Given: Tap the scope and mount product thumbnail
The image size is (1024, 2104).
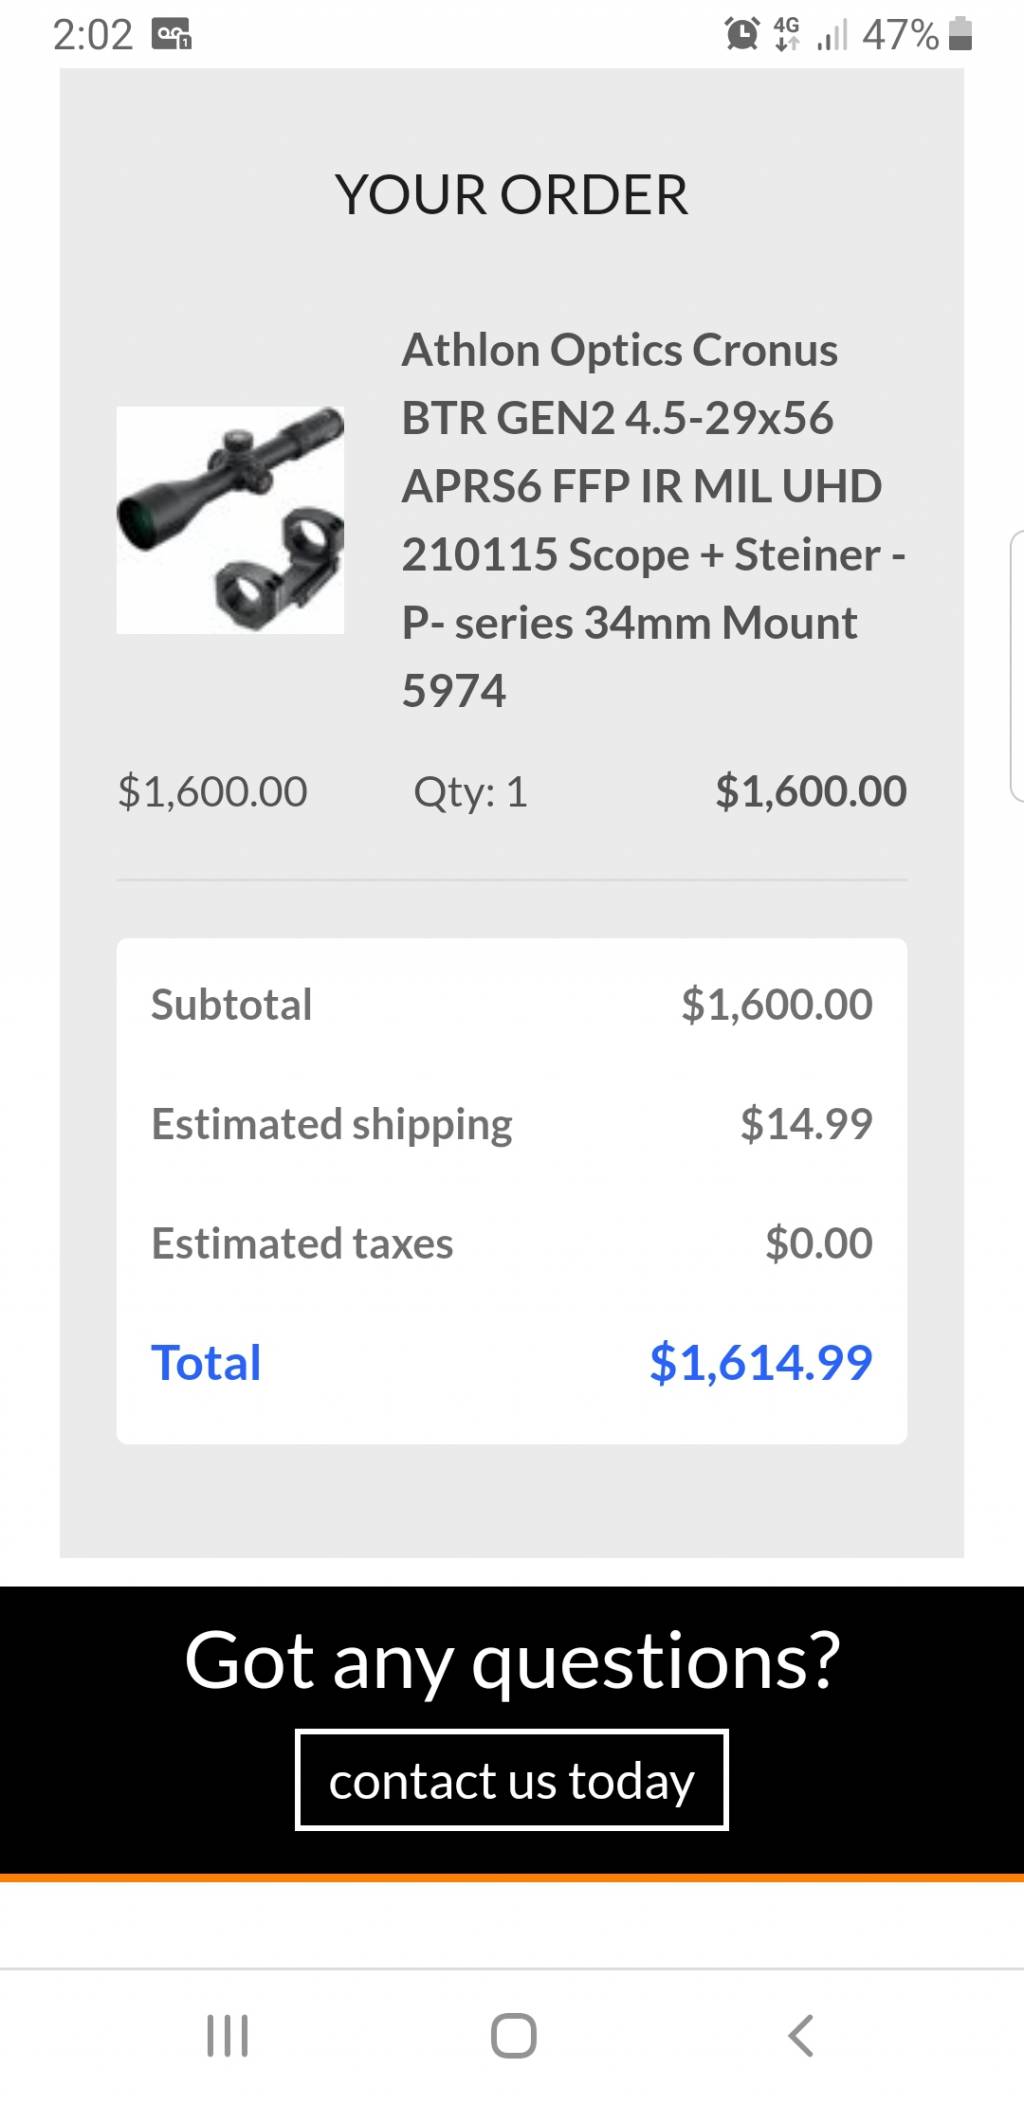Looking at the screenshot, I should (230, 519).
